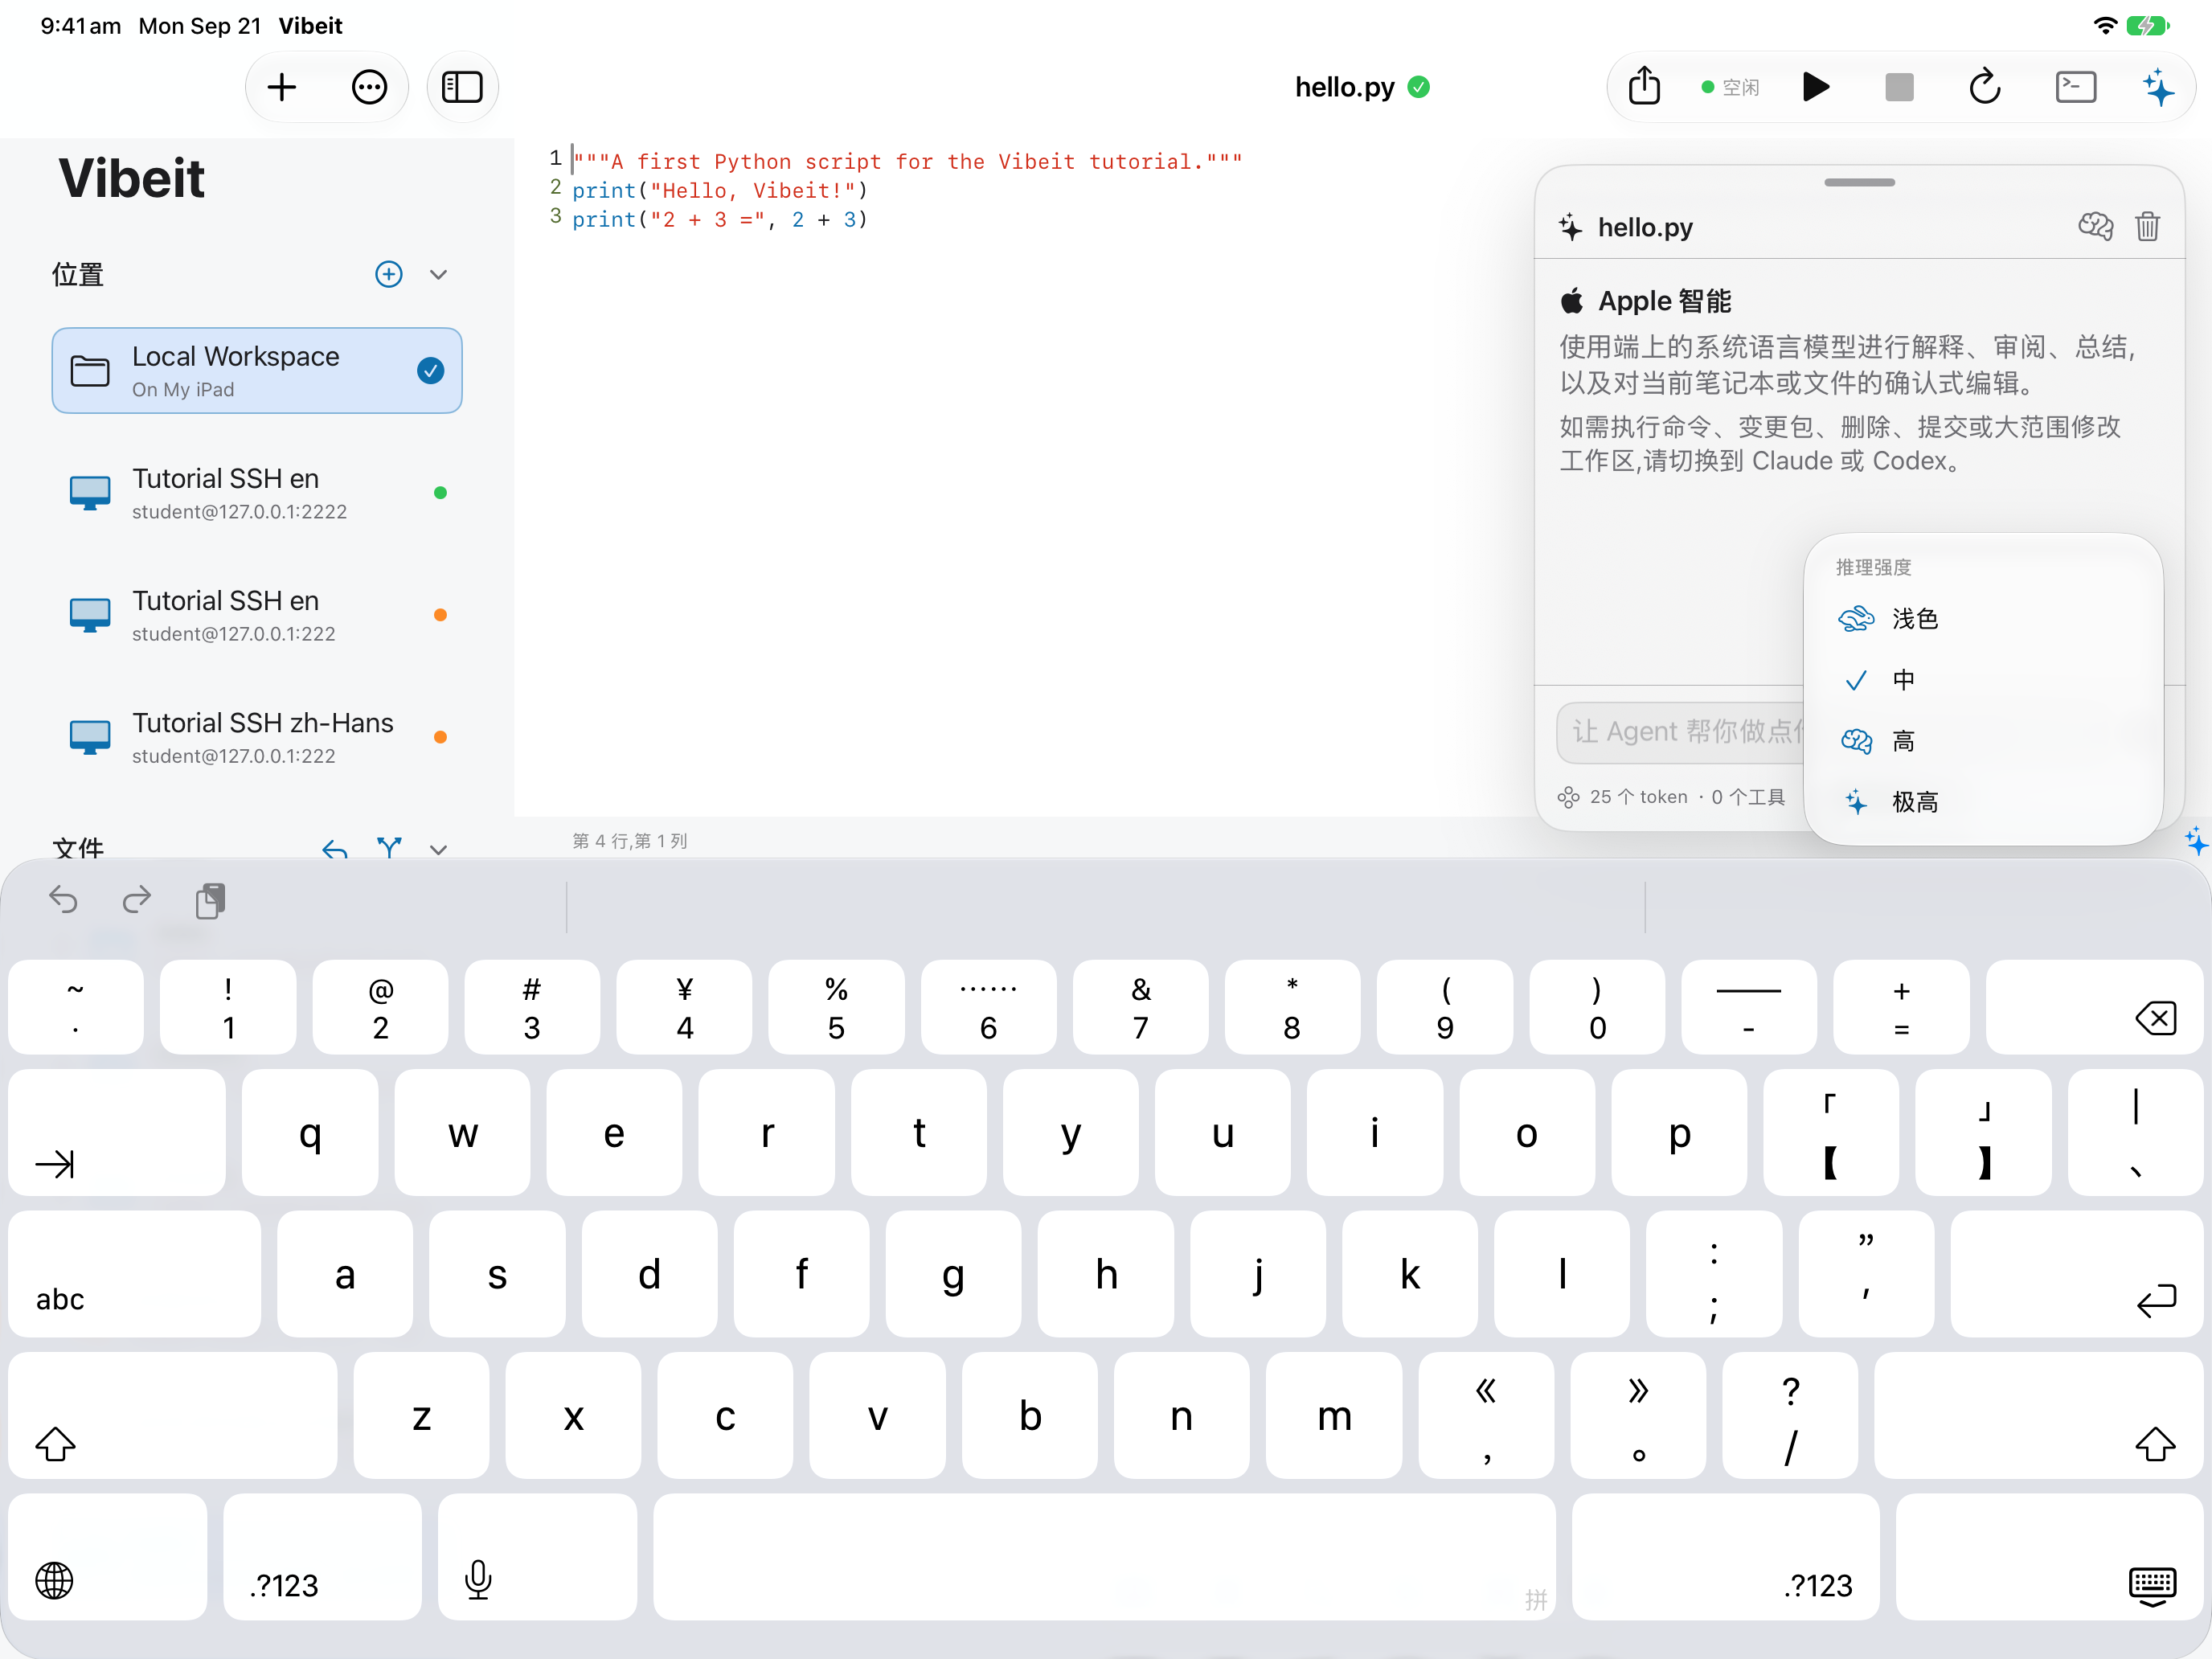Toggle the AI sparkle assistant in toolbar
The image size is (2212, 1659).
[x=2158, y=87]
